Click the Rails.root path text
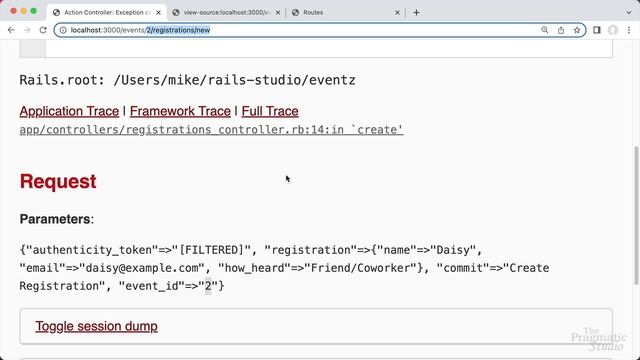Screen dimensions: 640x360 187,80
